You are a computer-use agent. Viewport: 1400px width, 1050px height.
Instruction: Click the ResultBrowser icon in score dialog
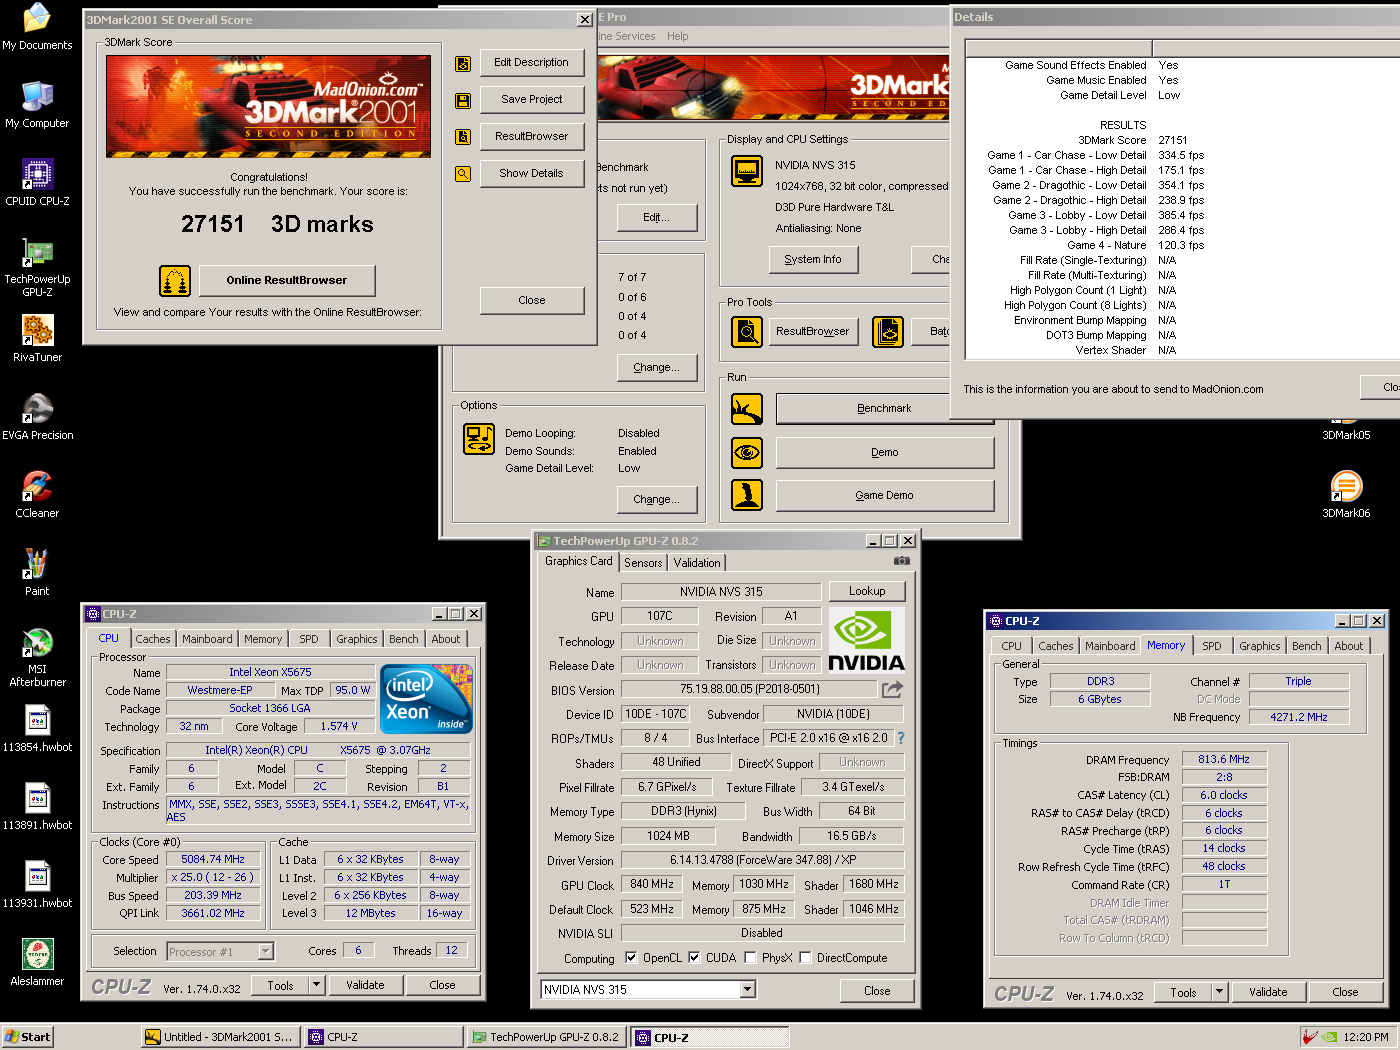(463, 137)
